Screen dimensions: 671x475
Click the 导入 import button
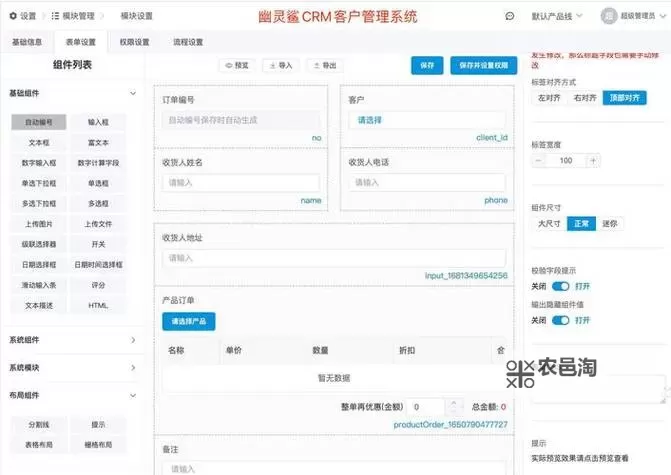coord(281,65)
